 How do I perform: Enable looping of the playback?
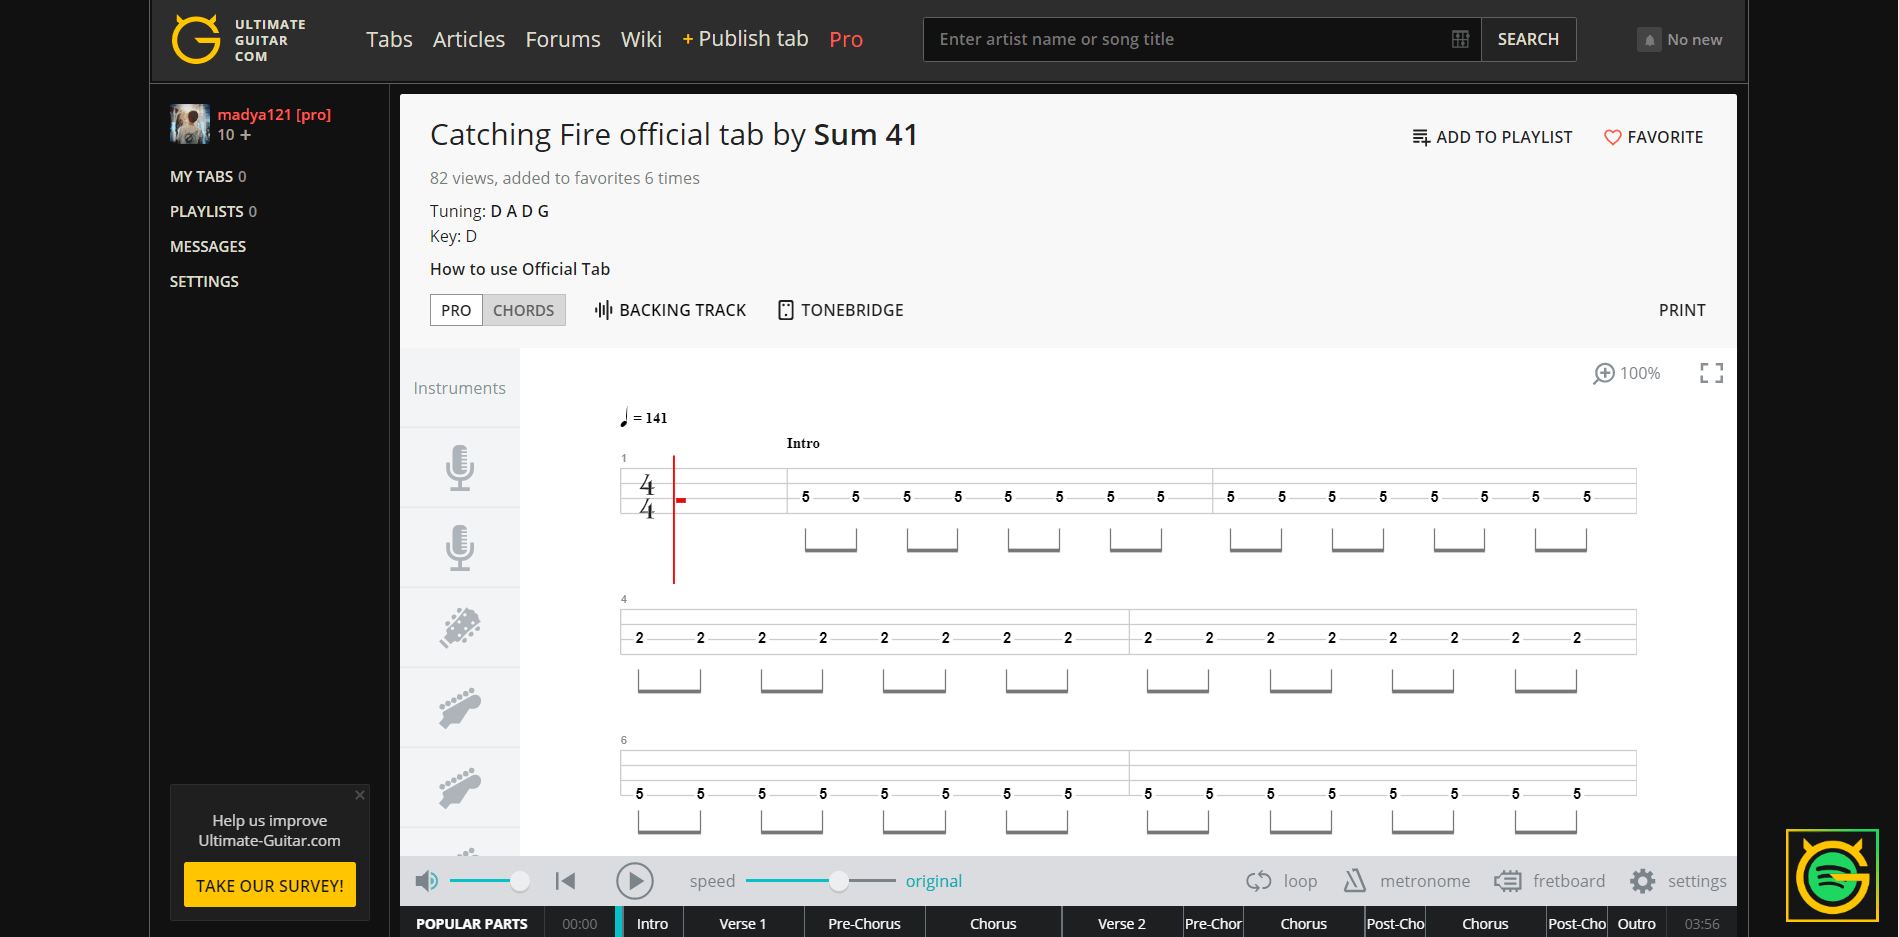[x=1281, y=880]
